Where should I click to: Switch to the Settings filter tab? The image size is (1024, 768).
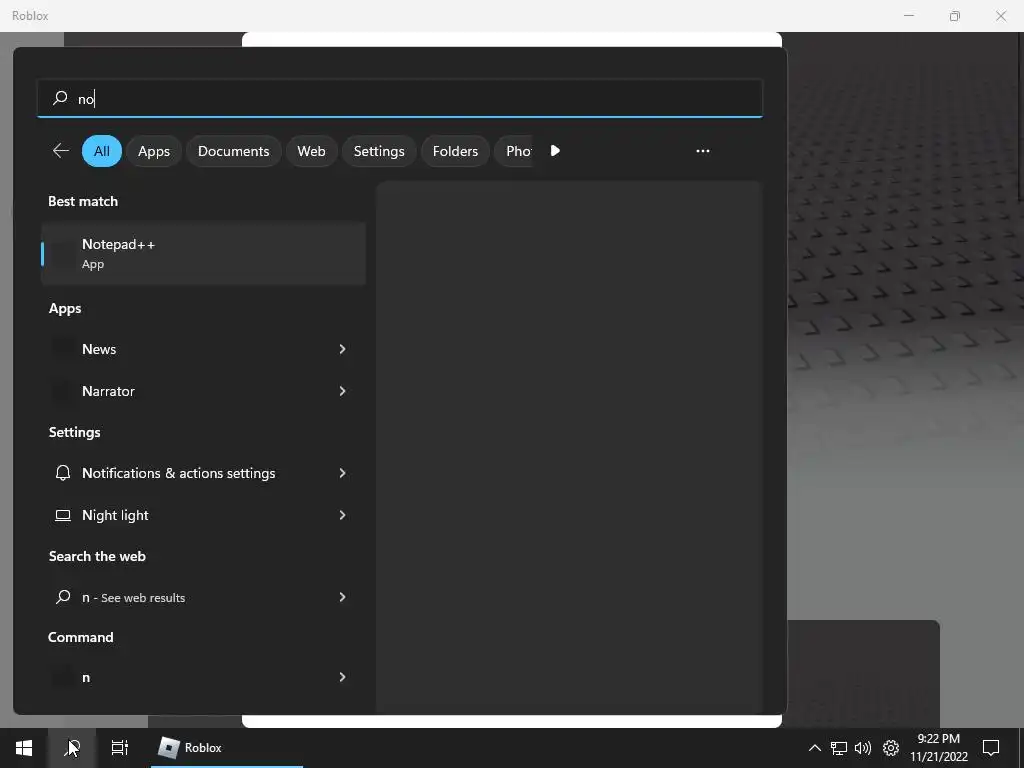click(379, 151)
